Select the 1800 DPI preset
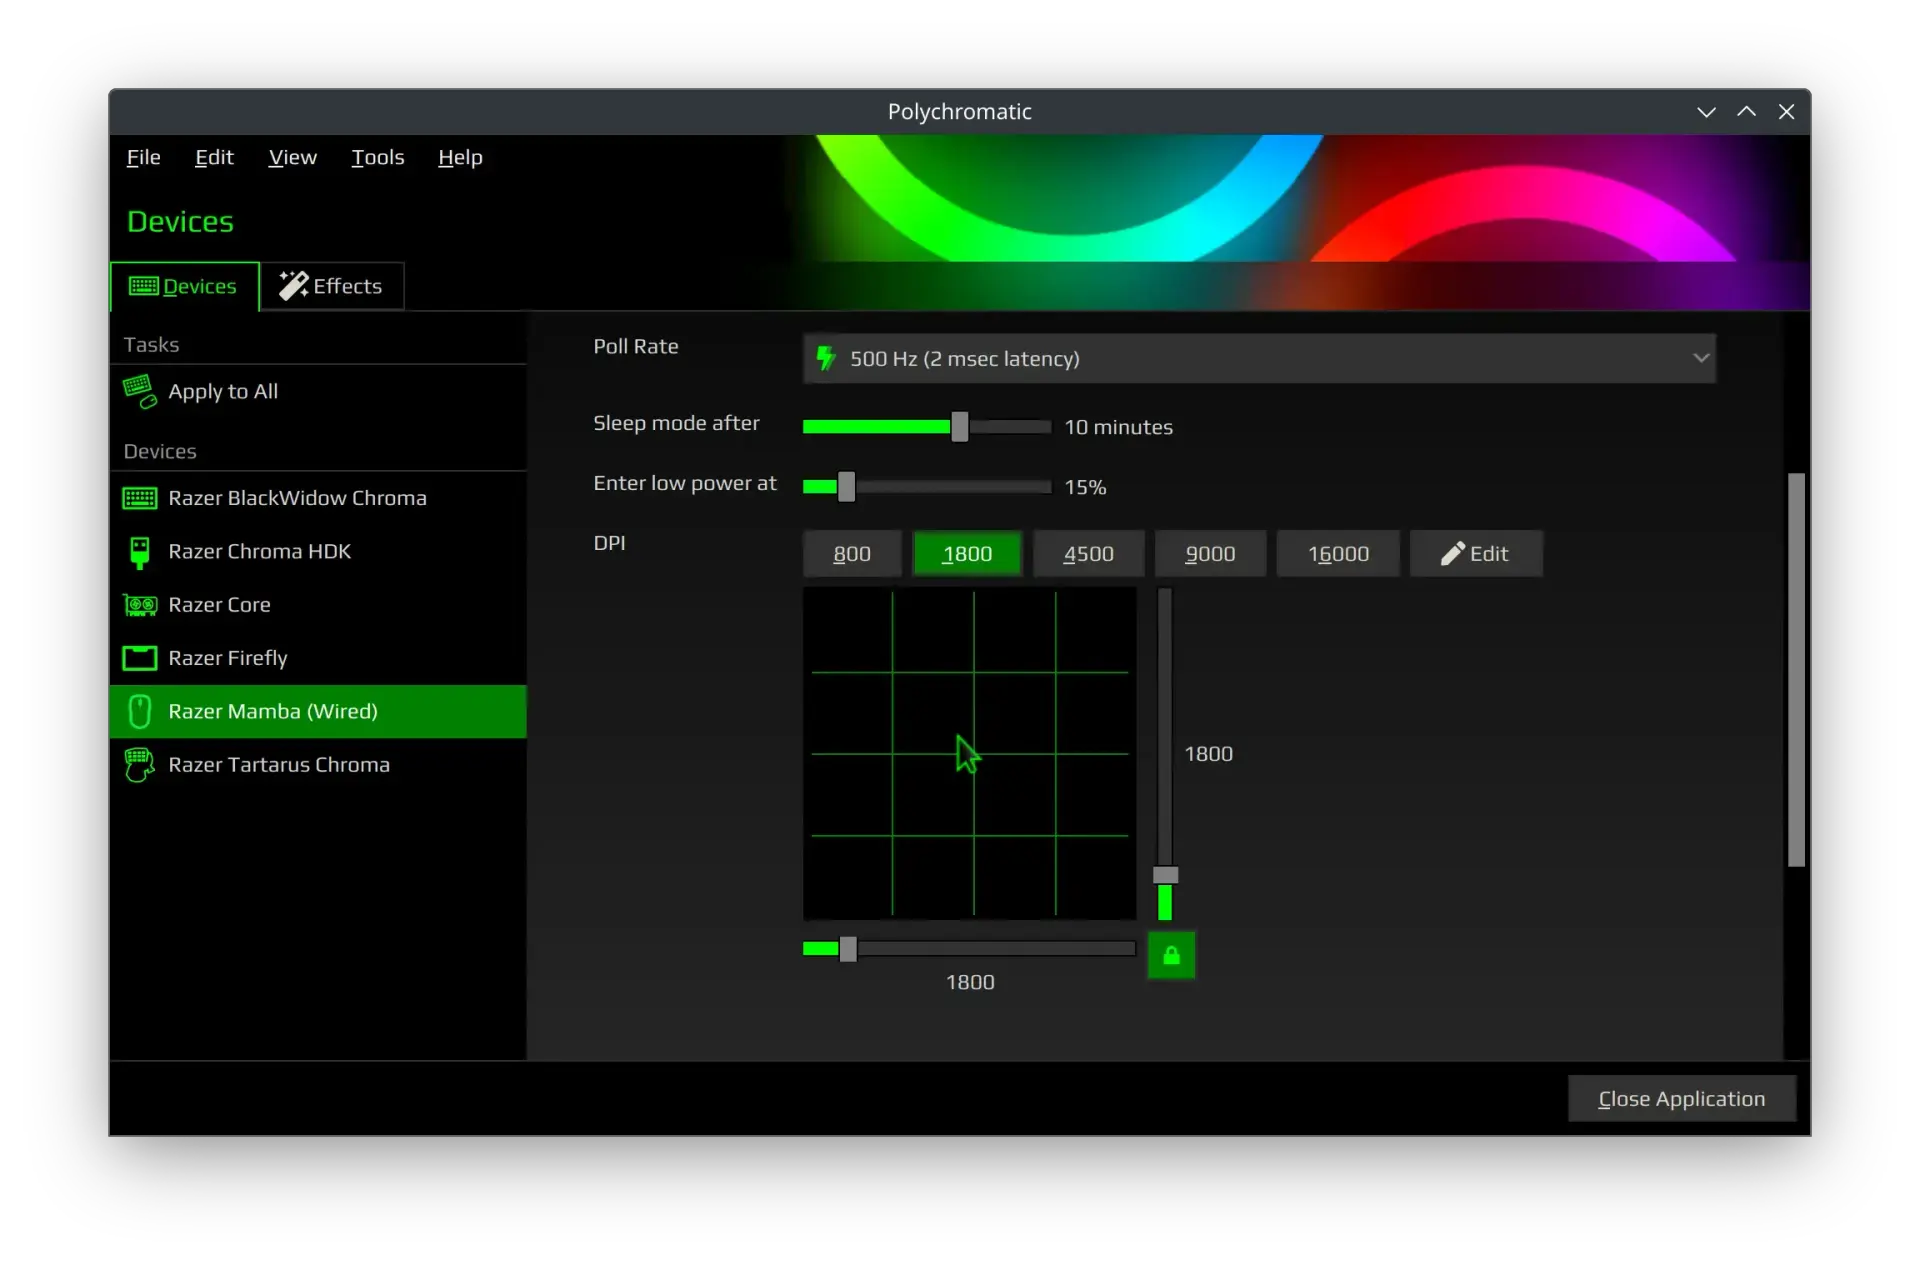 [x=967, y=554]
